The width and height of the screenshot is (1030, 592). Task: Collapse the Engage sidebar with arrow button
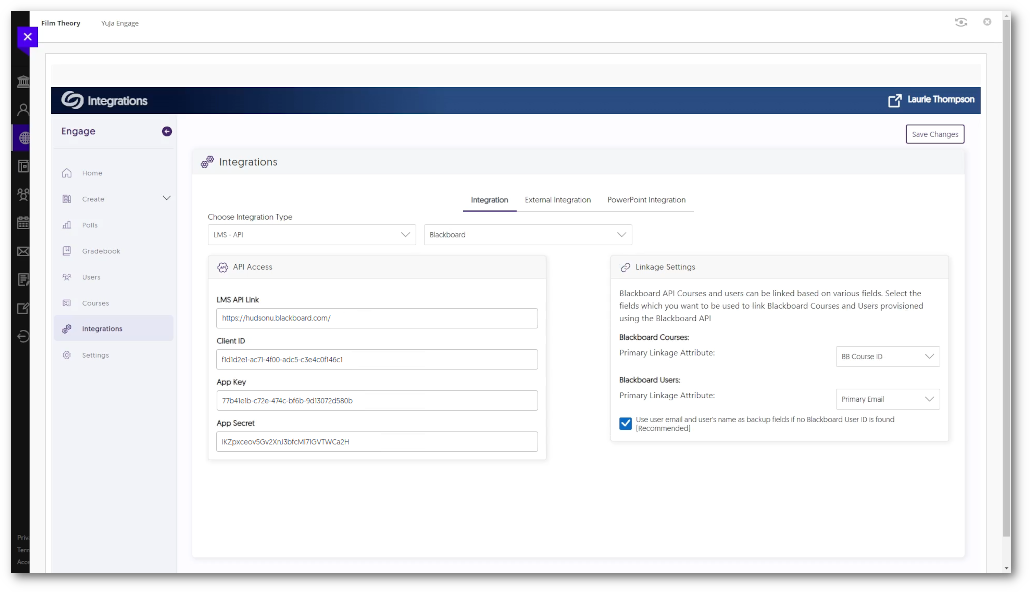pos(167,131)
